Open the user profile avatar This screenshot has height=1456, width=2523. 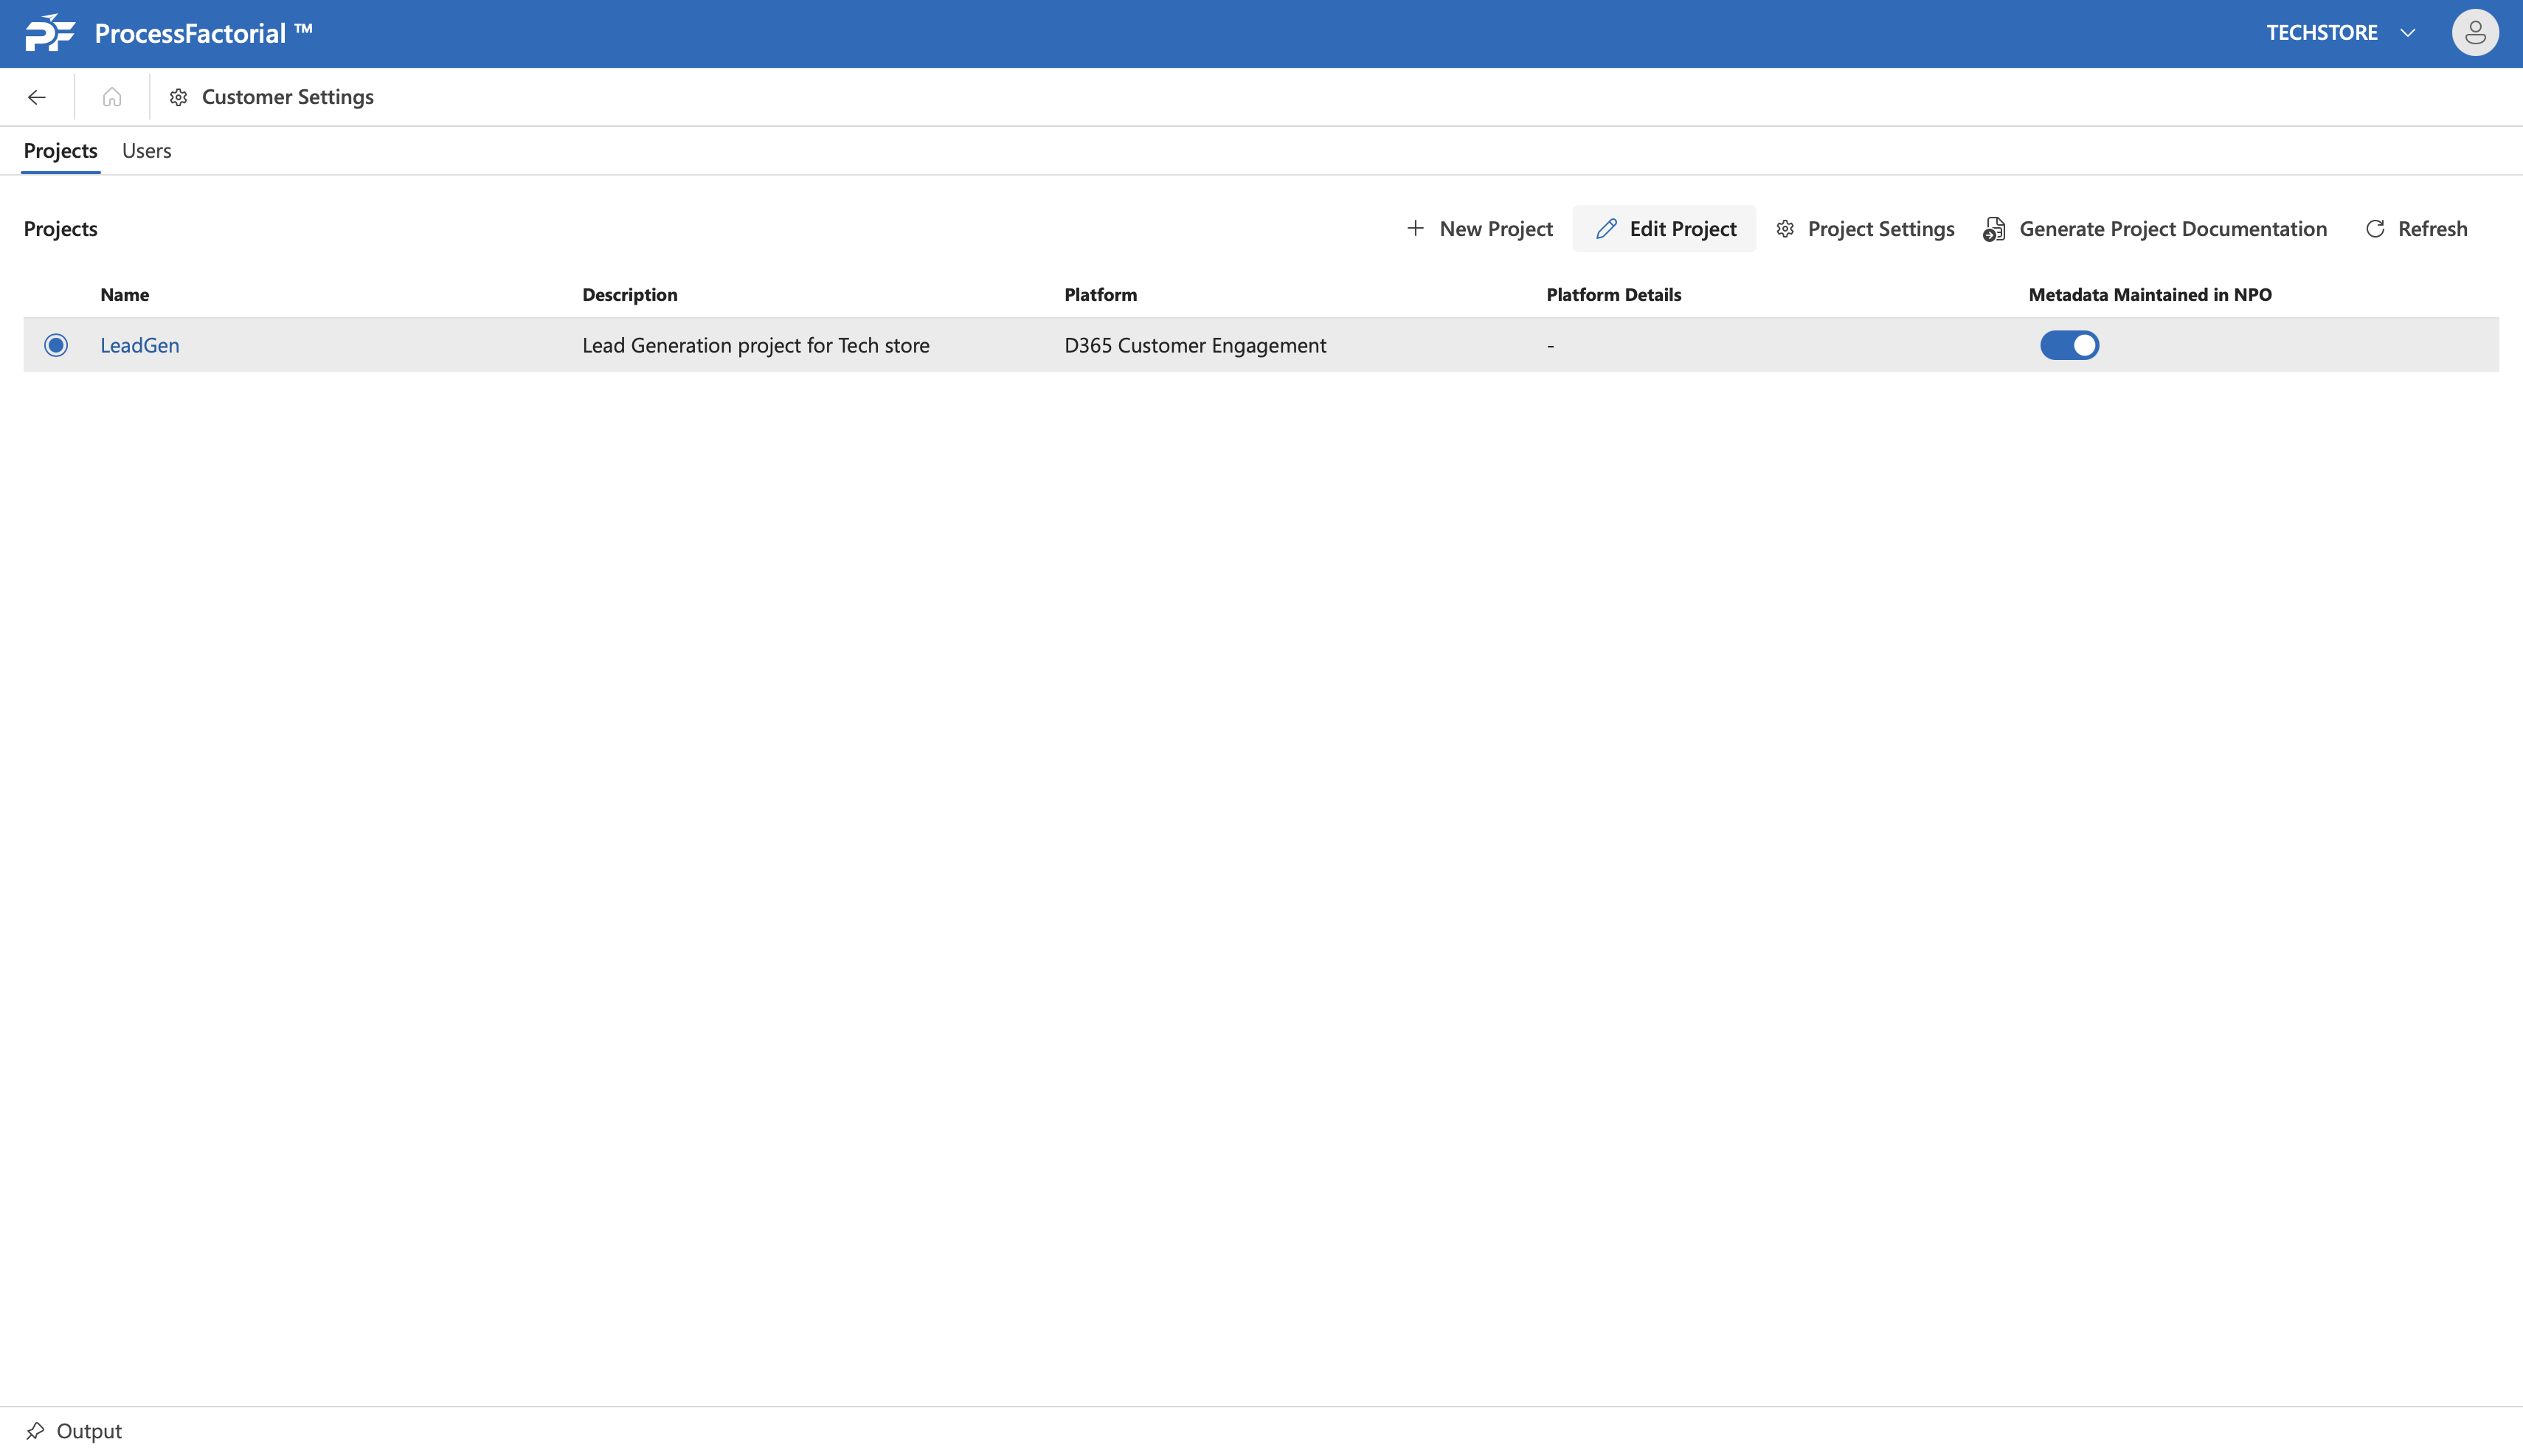pyautogui.click(x=2474, y=33)
